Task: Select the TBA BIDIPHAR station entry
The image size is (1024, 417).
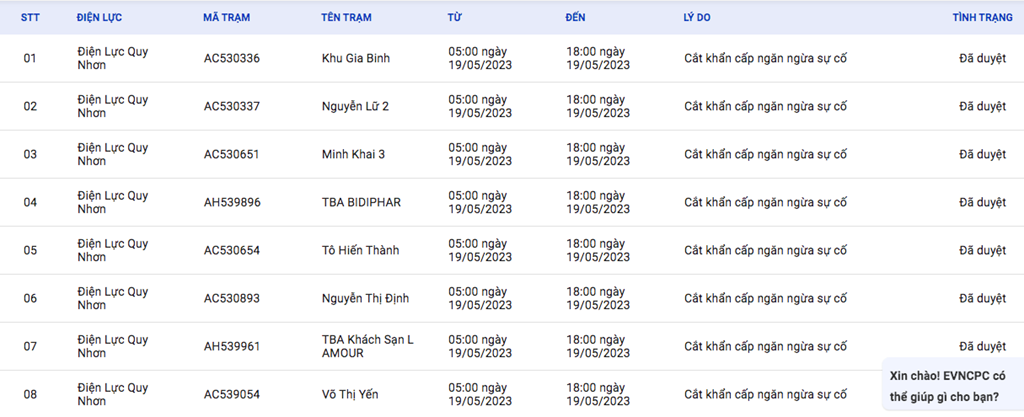Action: pyautogui.click(x=361, y=202)
